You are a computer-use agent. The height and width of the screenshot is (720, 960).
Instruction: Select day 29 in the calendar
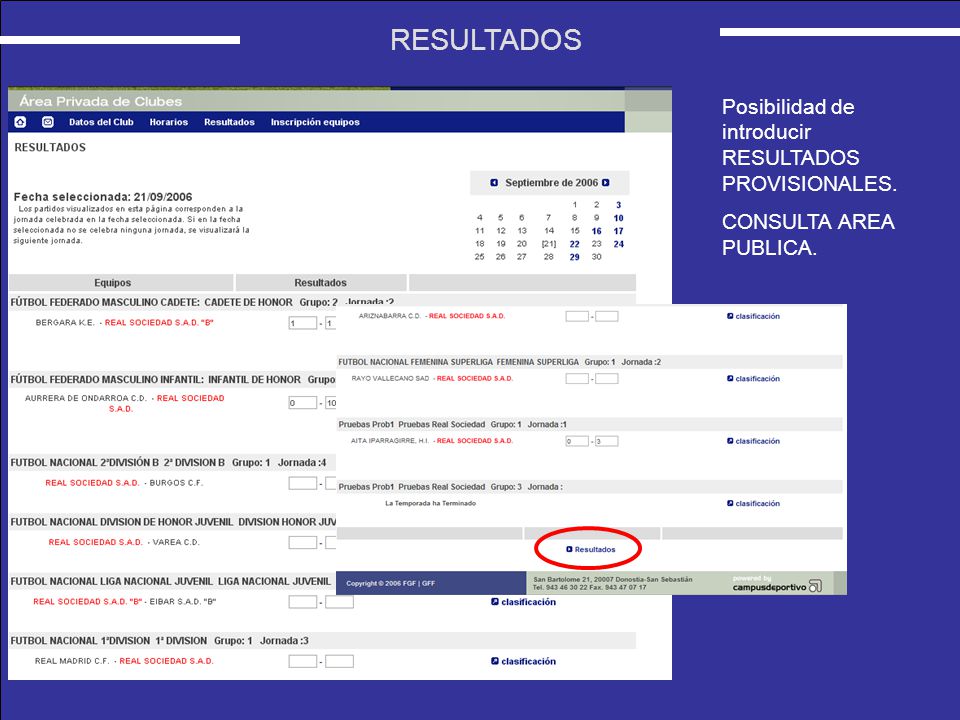tap(574, 257)
